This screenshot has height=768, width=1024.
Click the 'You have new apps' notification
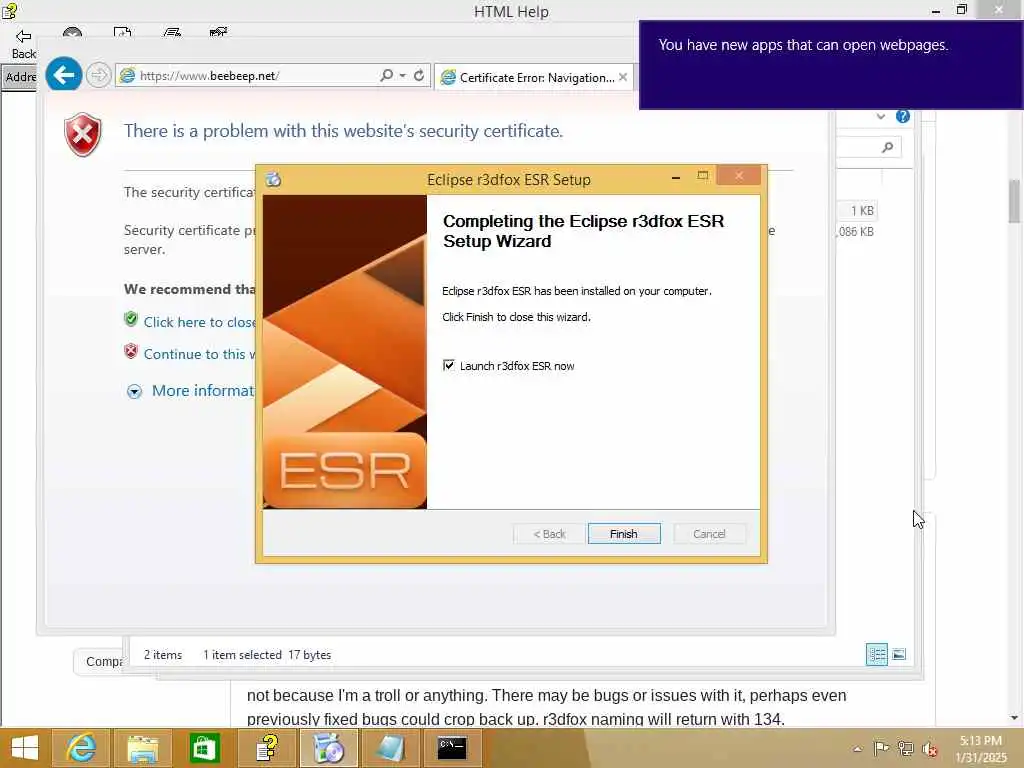click(x=831, y=65)
